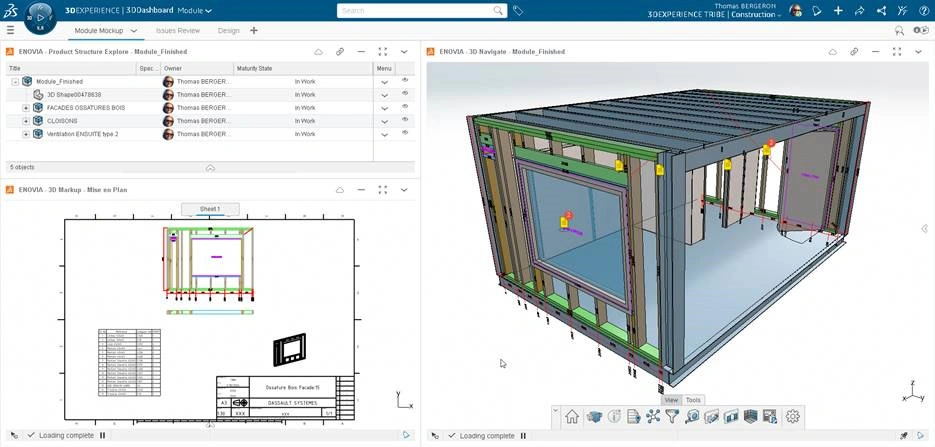Click the user search icon under the top bar
The width and height of the screenshot is (935, 447).
pos(899,30)
